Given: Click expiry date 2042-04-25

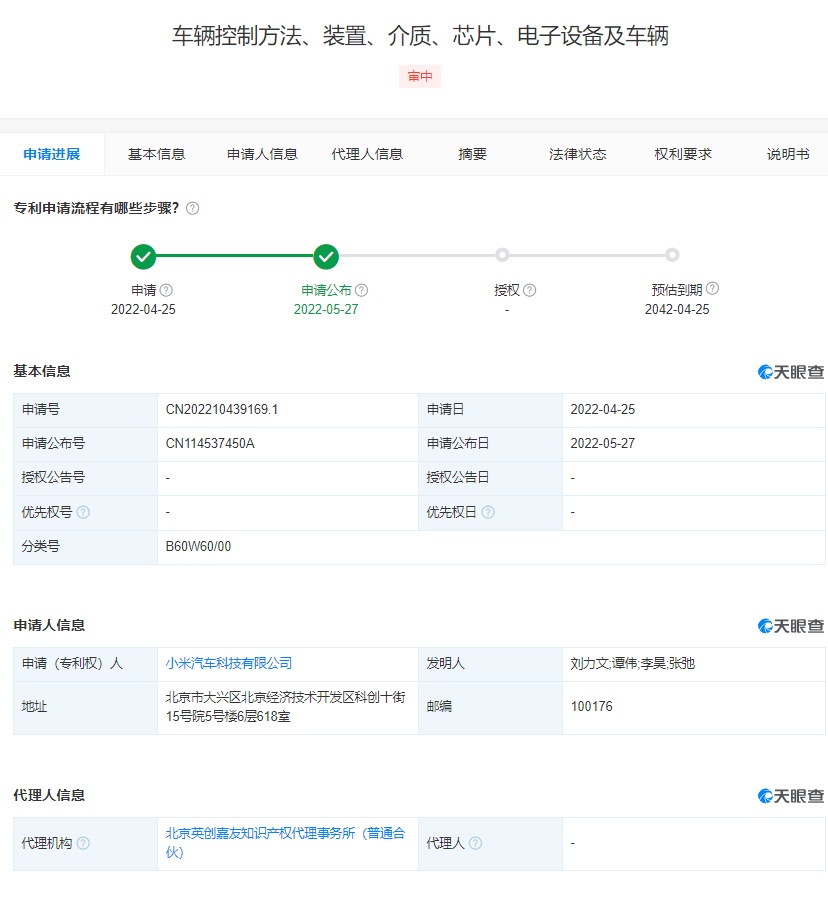Looking at the screenshot, I should point(677,309).
